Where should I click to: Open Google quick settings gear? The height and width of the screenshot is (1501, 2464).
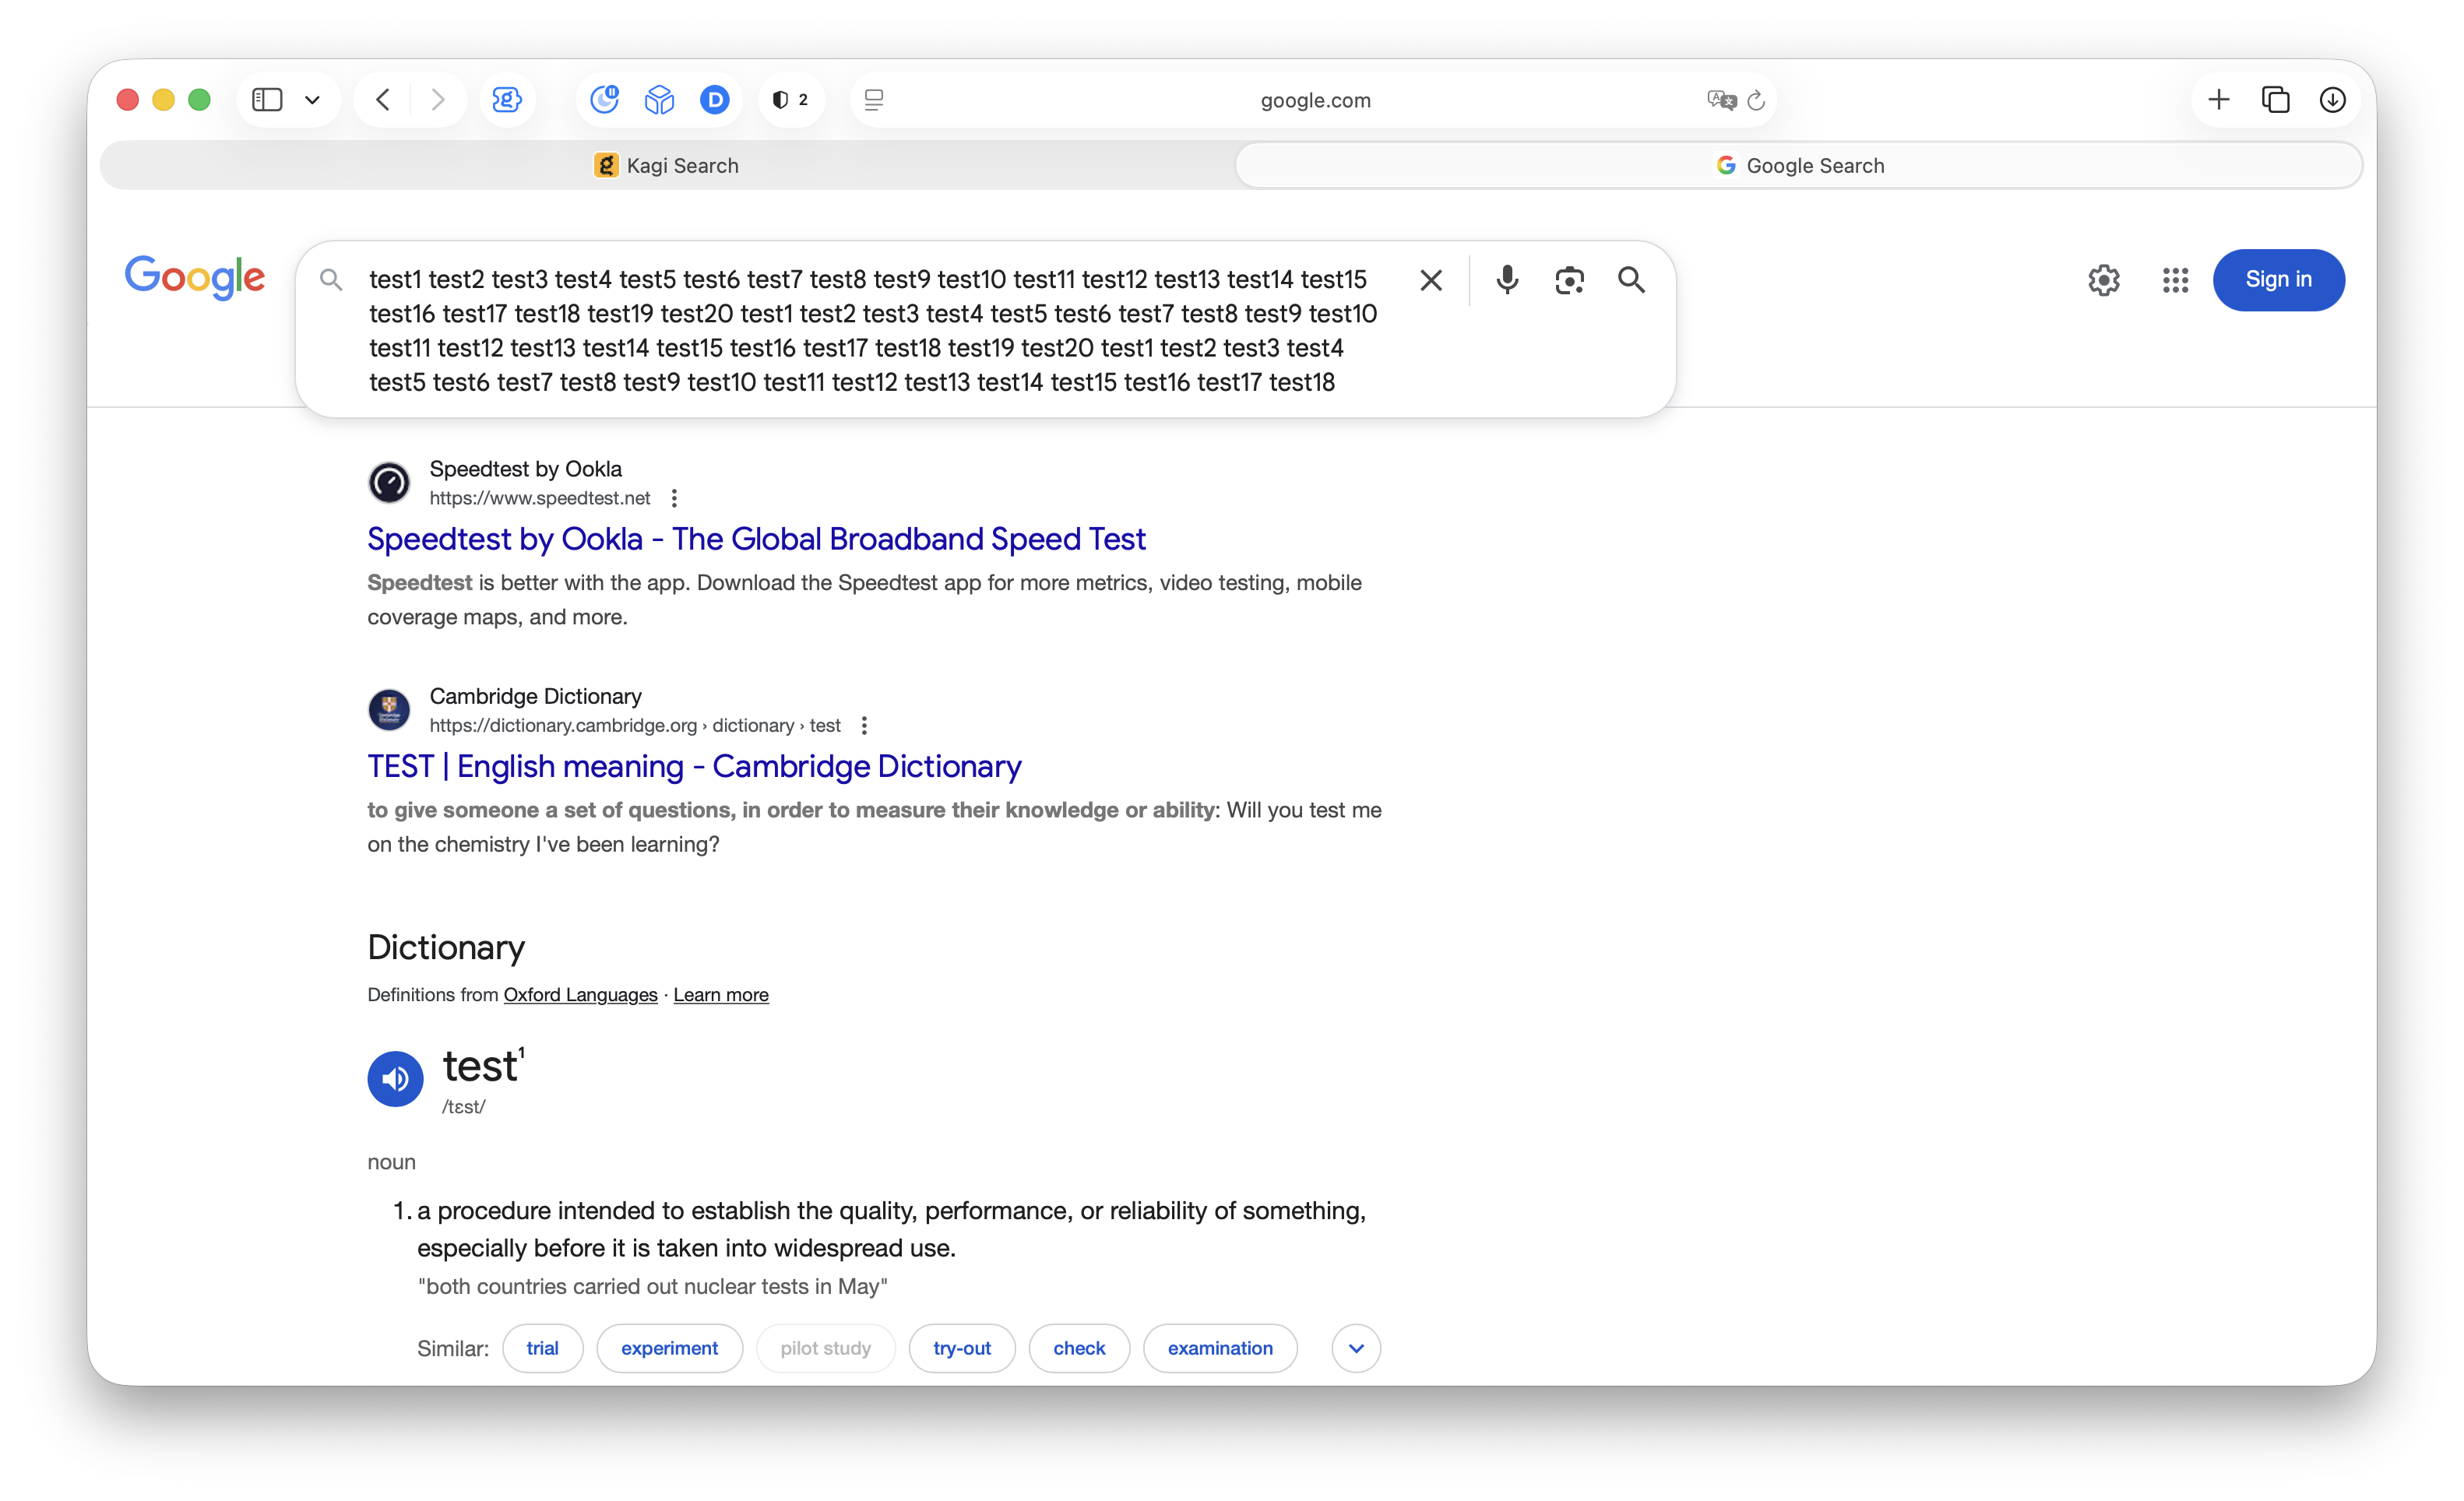(2104, 280)
